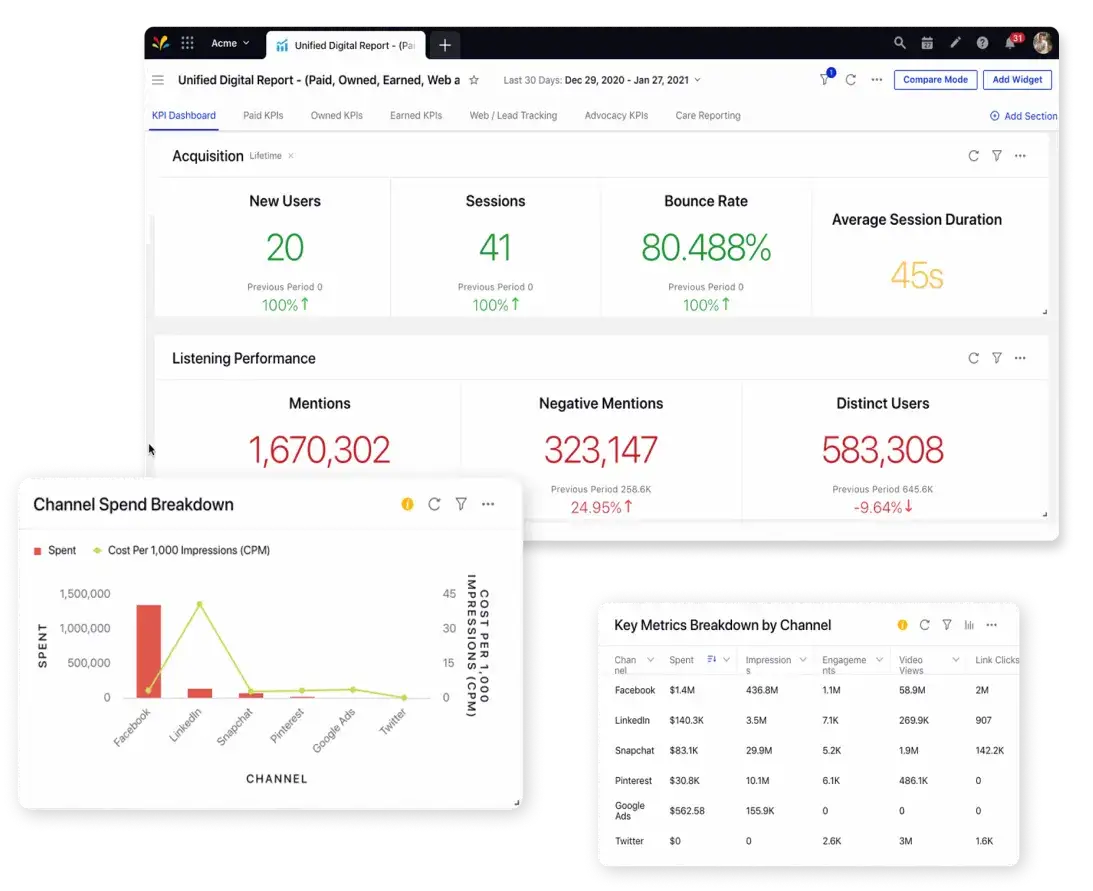Open the calendar icon in top bar
The width and height of the screenshot is (1093, 891).
tap(927, 43)
